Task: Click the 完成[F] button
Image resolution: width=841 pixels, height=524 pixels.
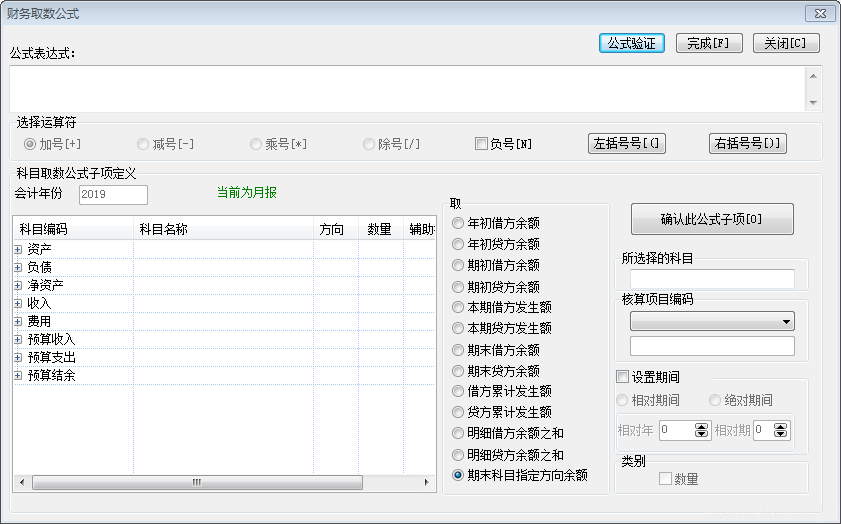Action: 708,44
